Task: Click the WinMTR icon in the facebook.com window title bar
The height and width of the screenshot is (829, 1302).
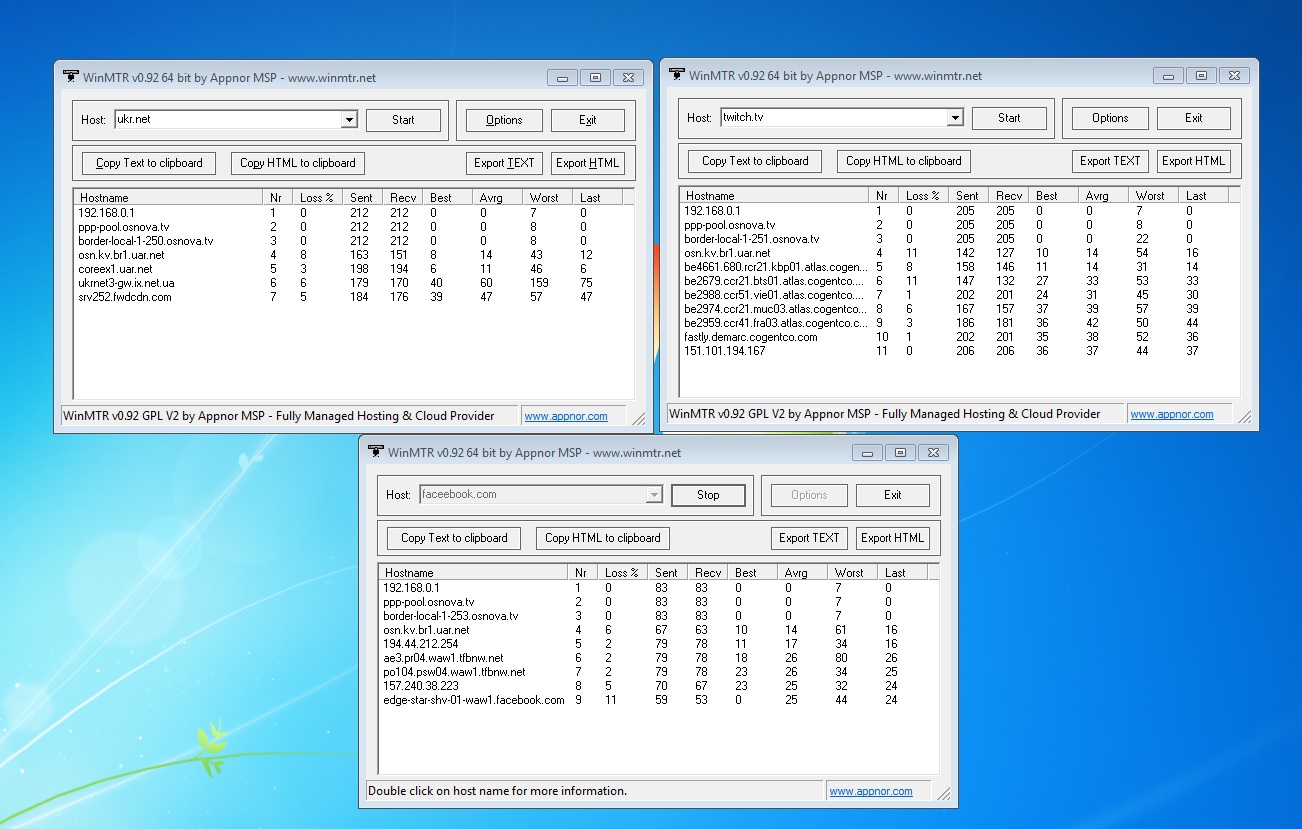Action: coord(376,451)
